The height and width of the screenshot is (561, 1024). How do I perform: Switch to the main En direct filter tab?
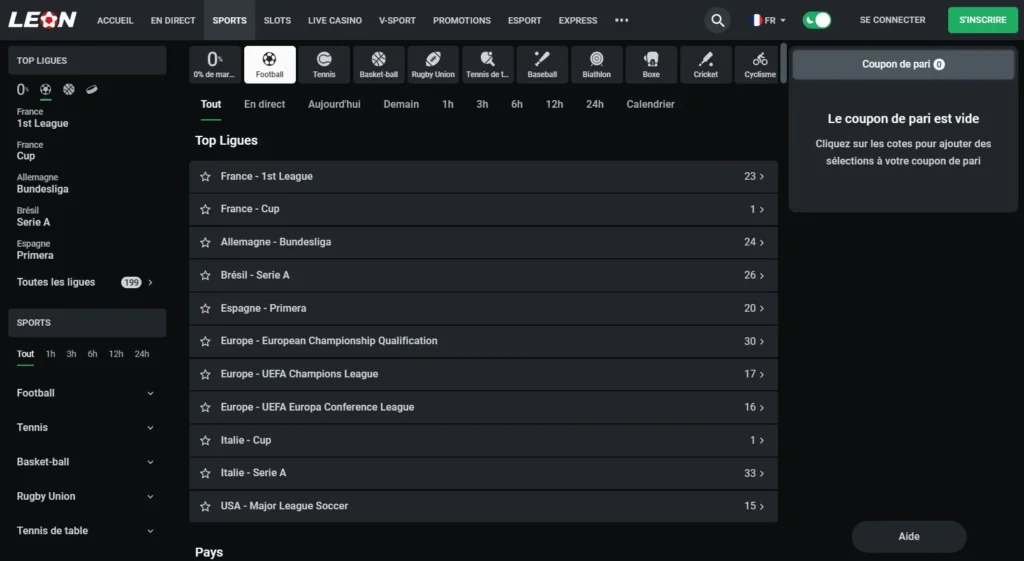[264, 104]
